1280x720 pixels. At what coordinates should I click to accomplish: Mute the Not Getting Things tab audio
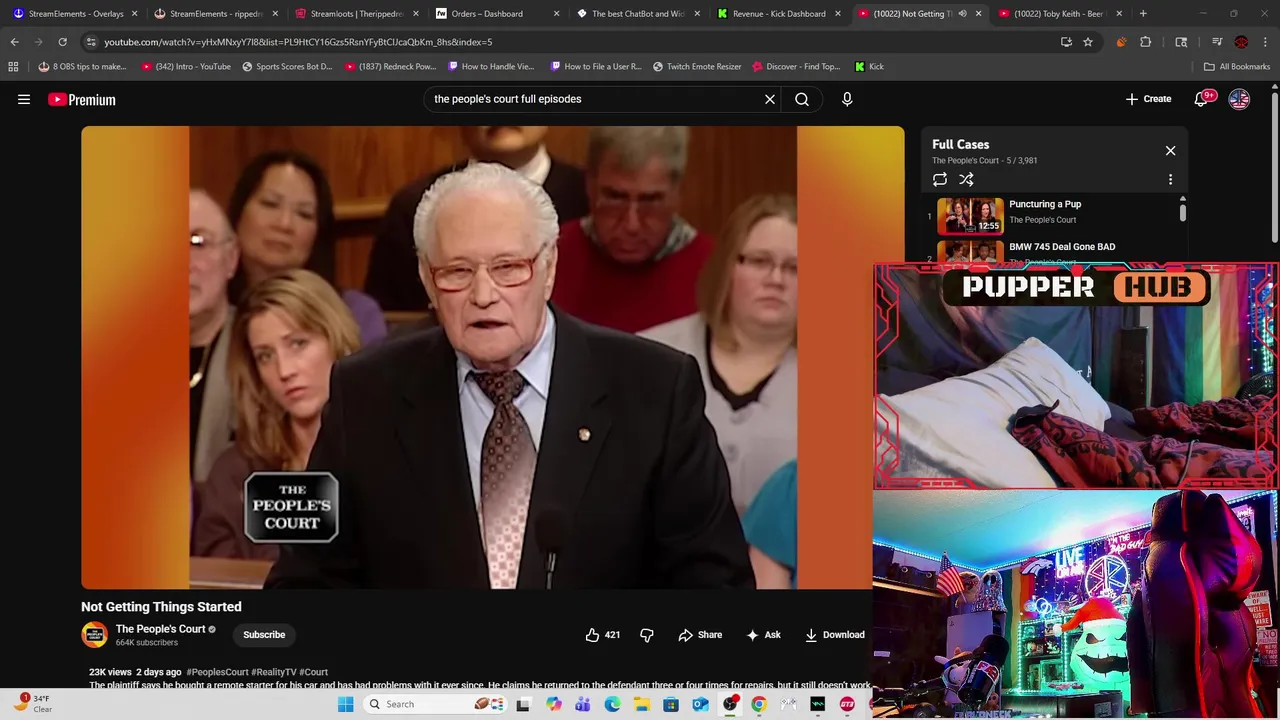(962, 14)
